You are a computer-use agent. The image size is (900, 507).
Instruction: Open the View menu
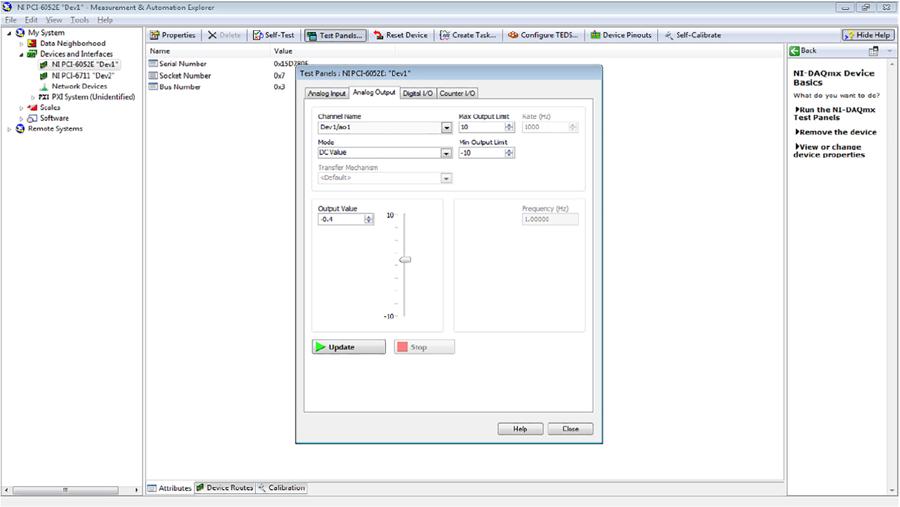(54, 20)
